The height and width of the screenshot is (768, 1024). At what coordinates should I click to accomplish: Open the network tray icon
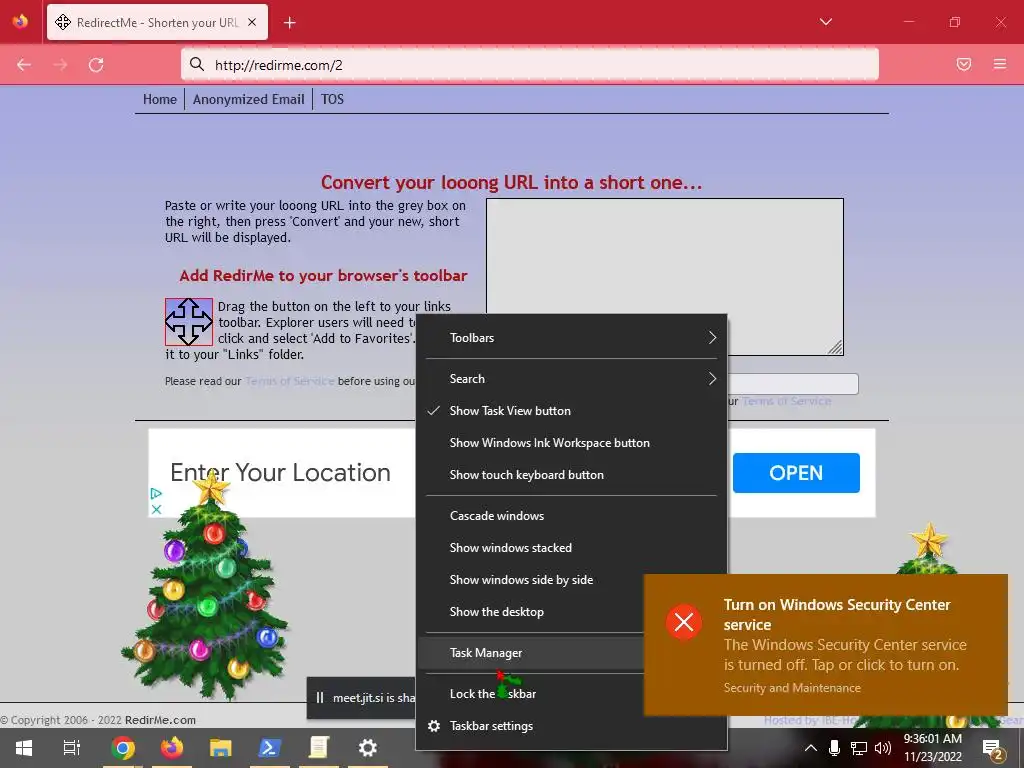pyautogui.click(x=859, y=748)
